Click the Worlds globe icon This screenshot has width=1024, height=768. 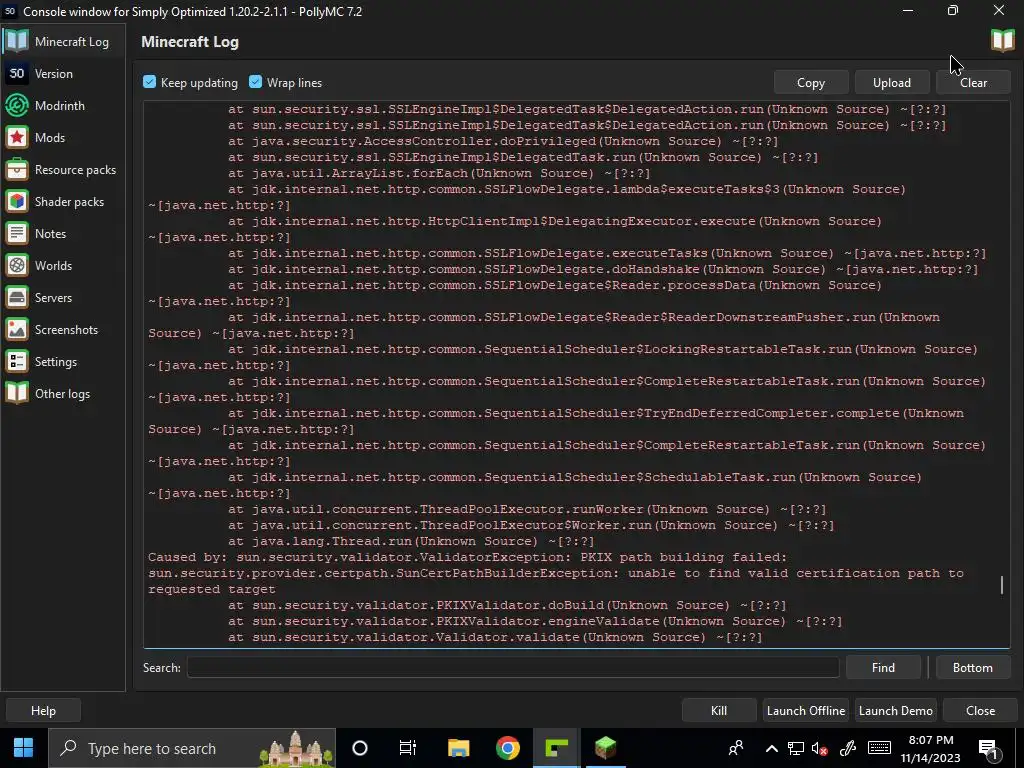pyautogui.click(x=17, y=265)
